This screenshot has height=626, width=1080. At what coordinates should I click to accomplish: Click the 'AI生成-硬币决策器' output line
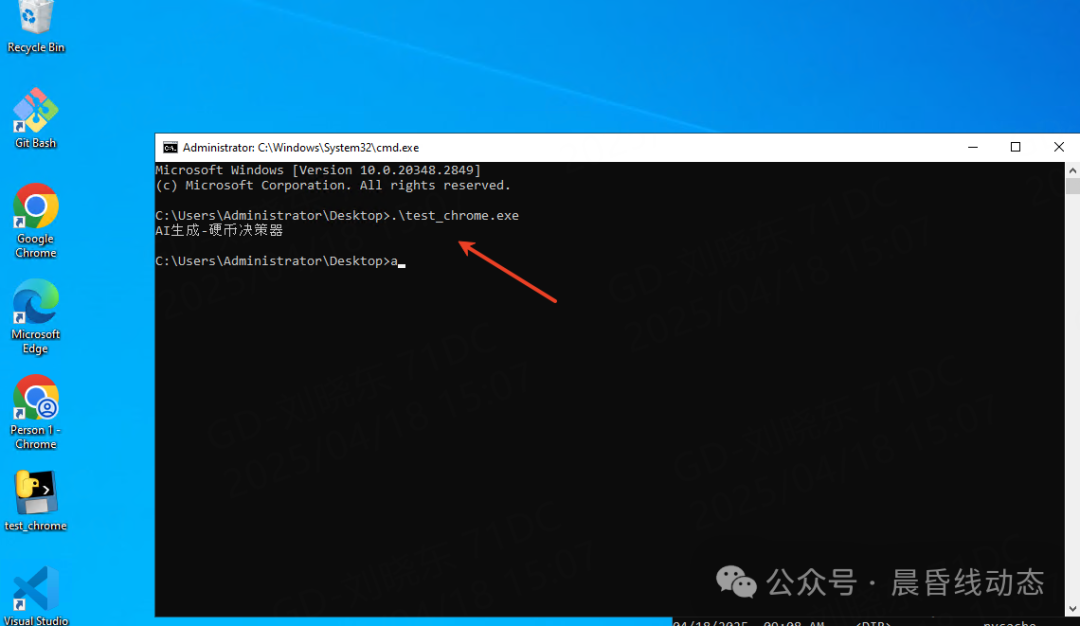point(219,231)
